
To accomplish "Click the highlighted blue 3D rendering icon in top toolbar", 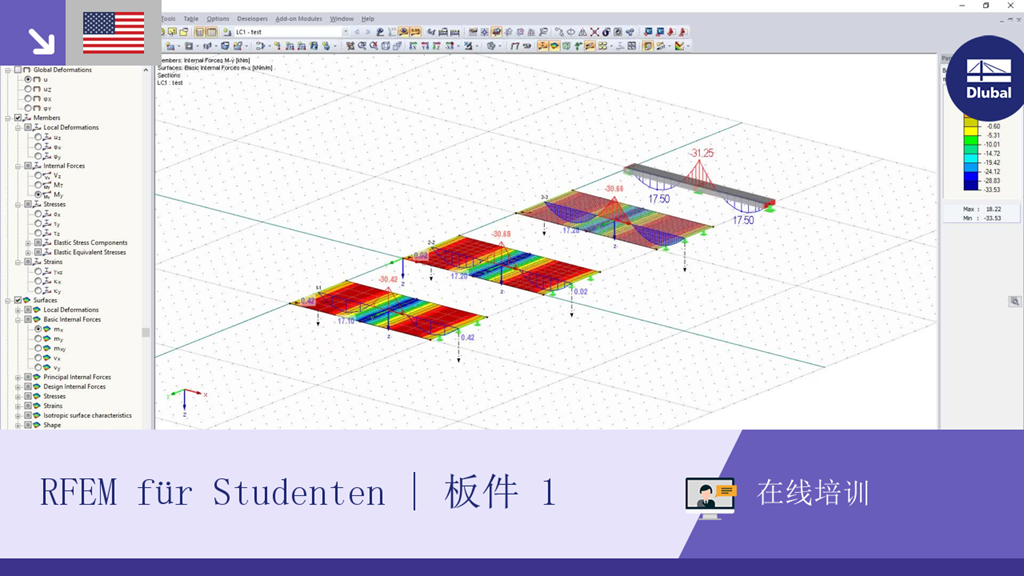I will pyautogui.click(x=497, y=31).
